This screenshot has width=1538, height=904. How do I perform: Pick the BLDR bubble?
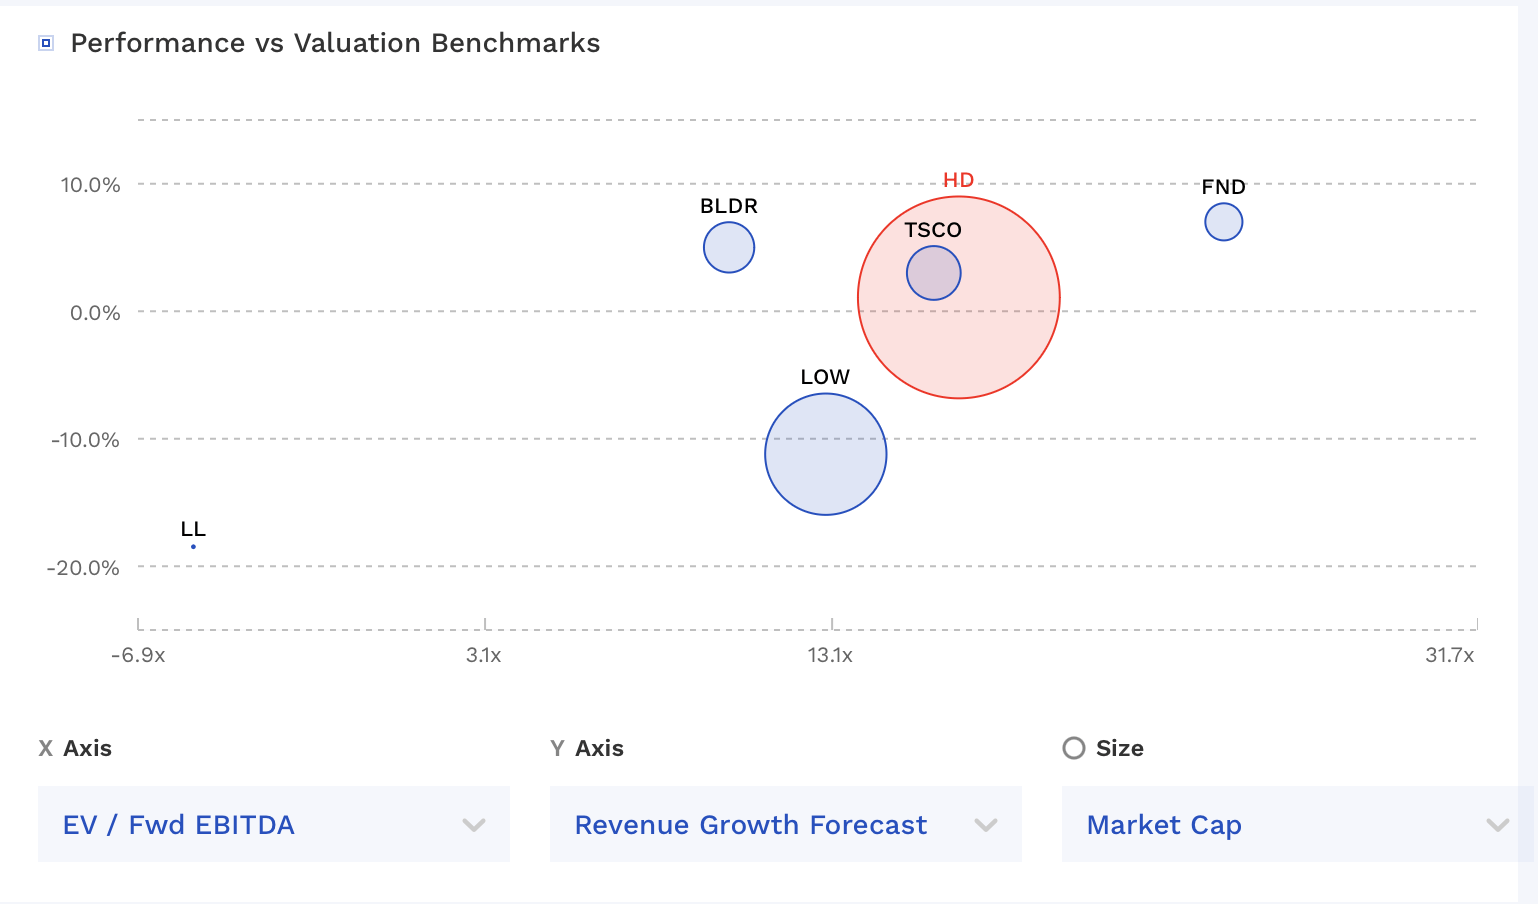point(729,248)
